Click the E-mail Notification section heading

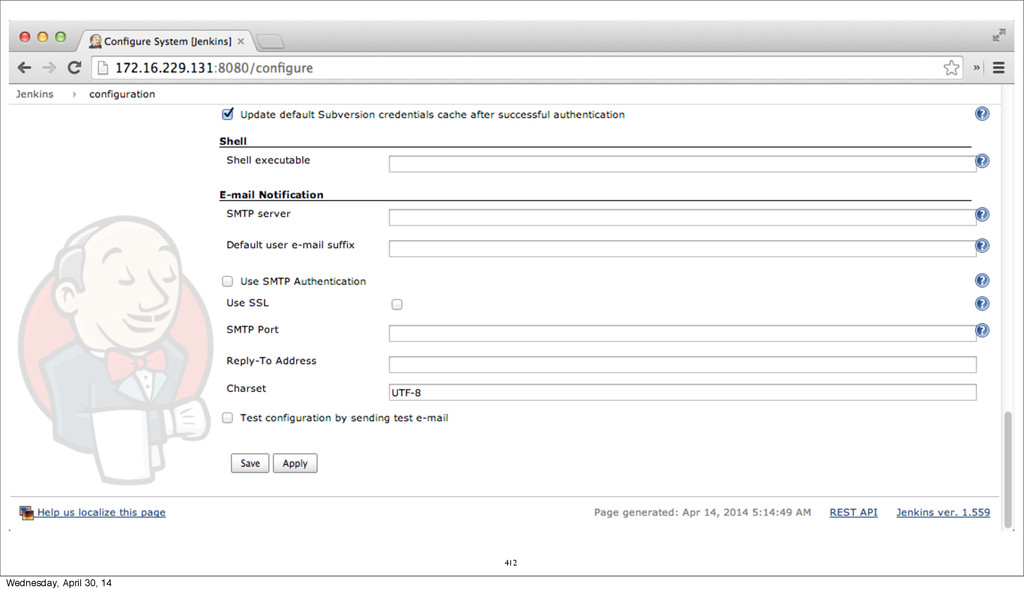tap(271, 195)
